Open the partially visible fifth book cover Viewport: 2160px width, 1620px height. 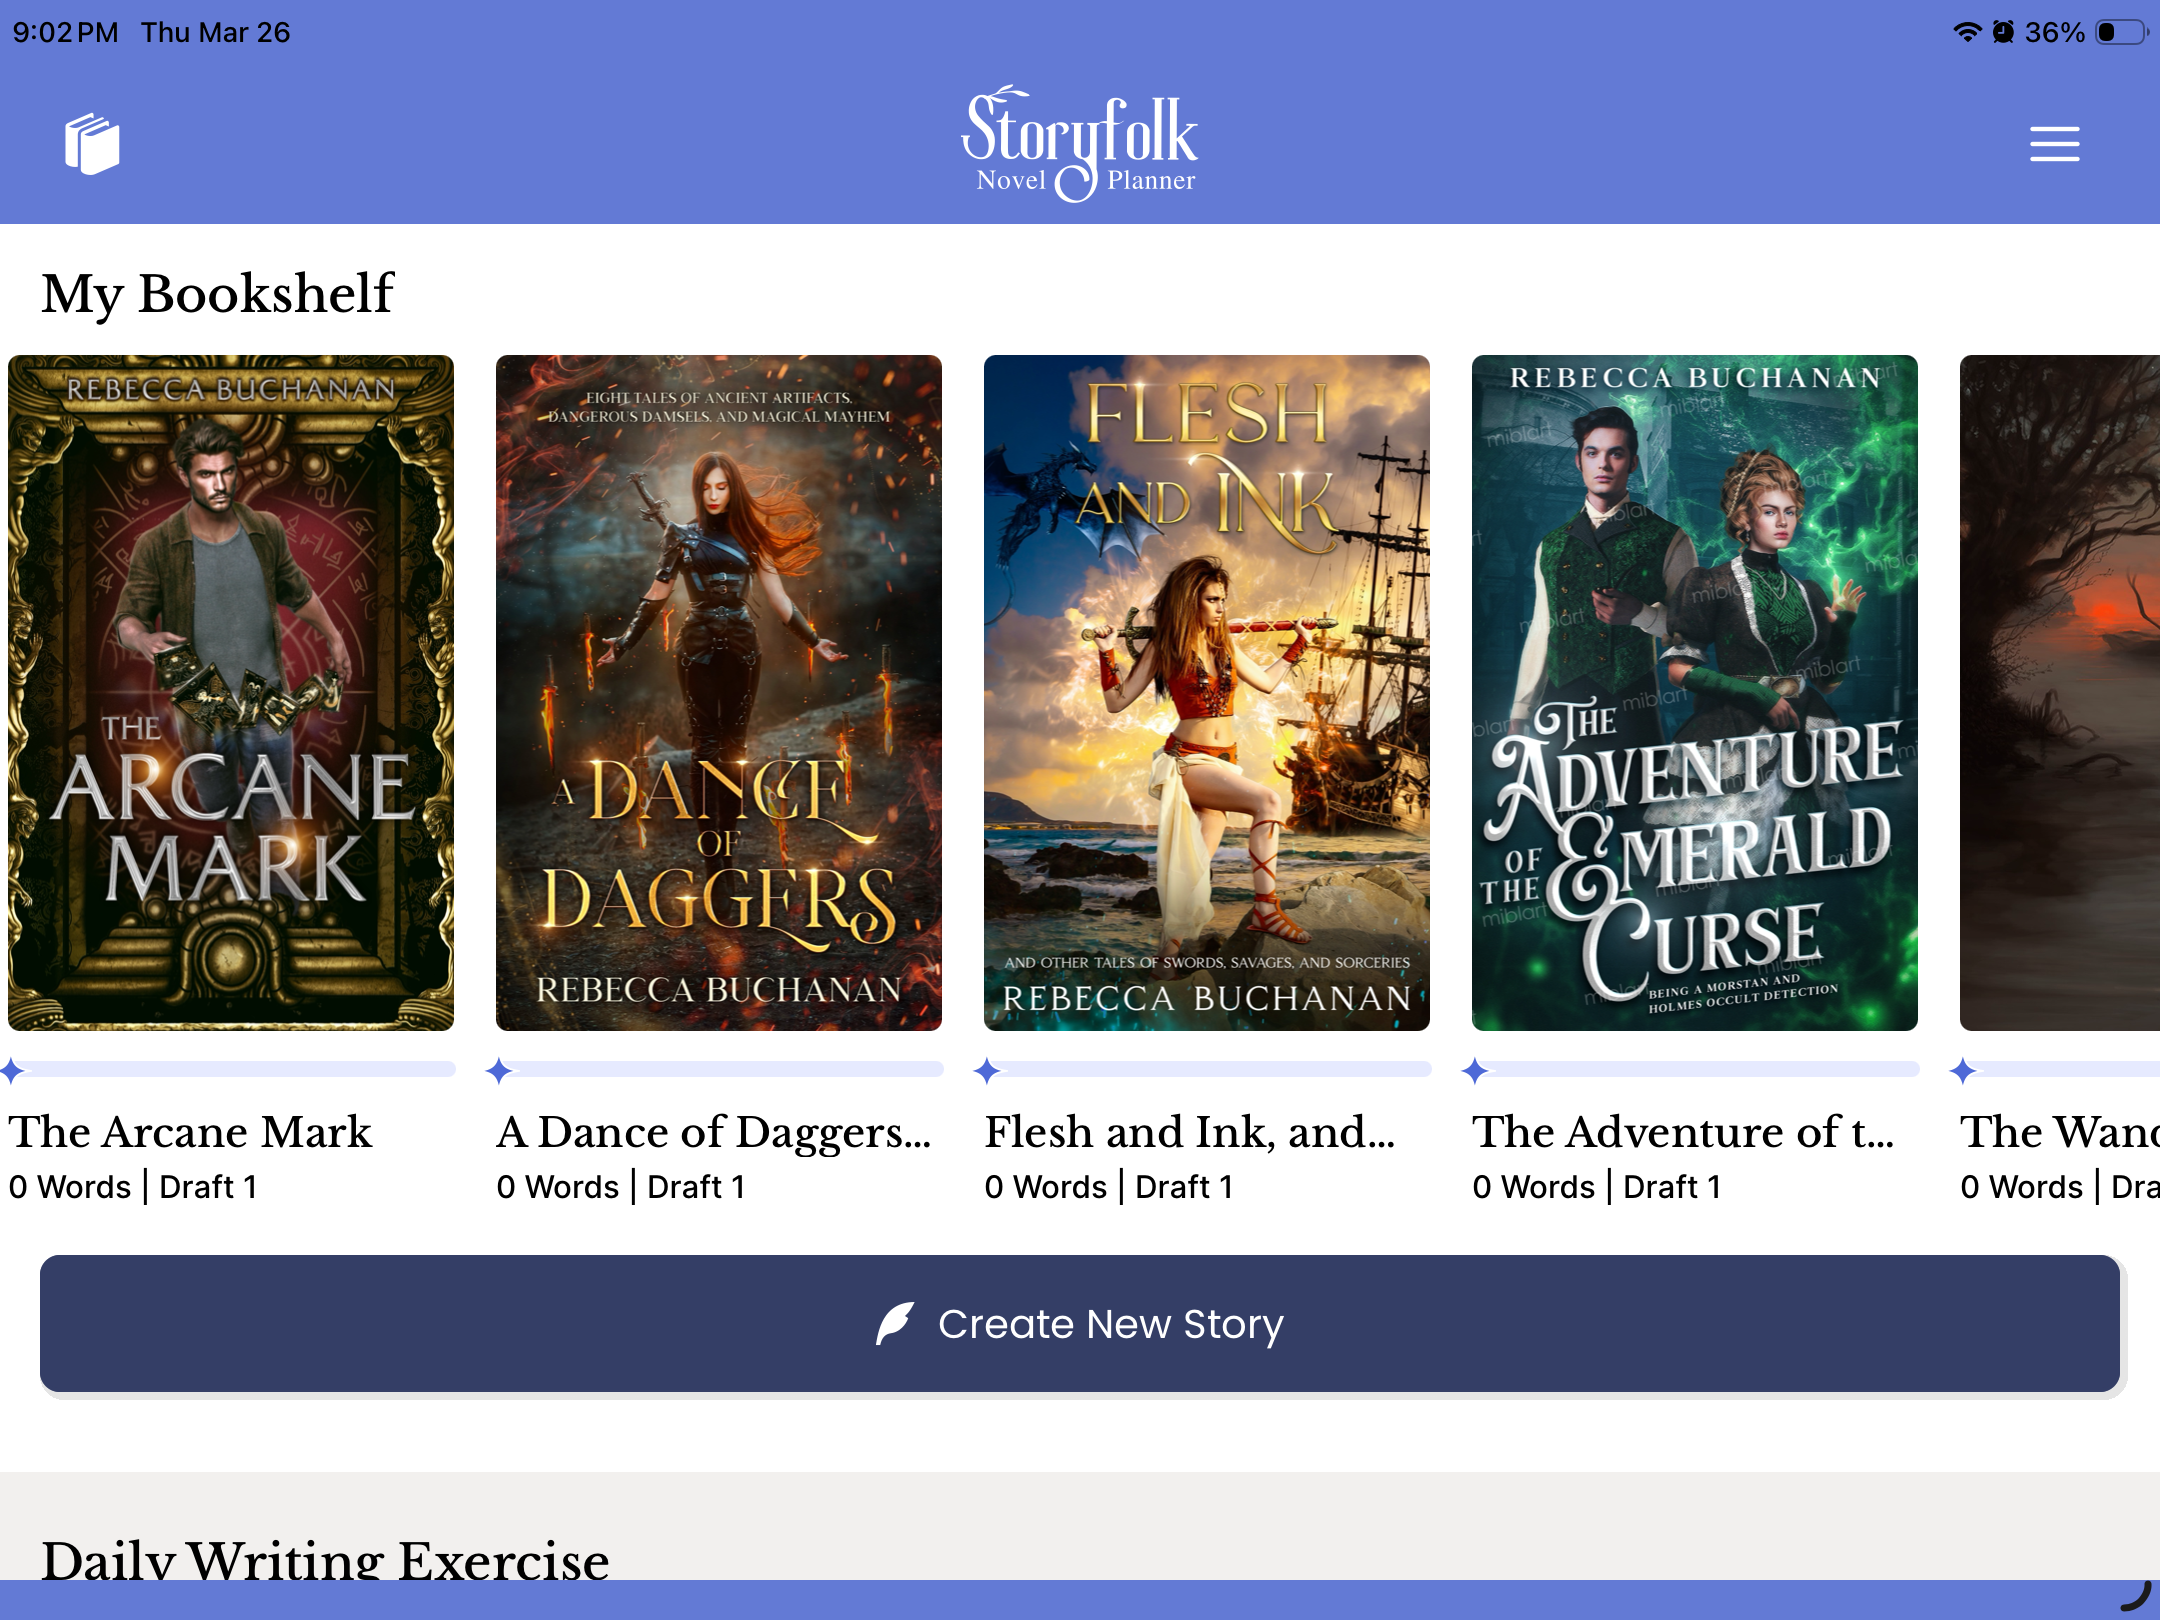coord(2060,692)
